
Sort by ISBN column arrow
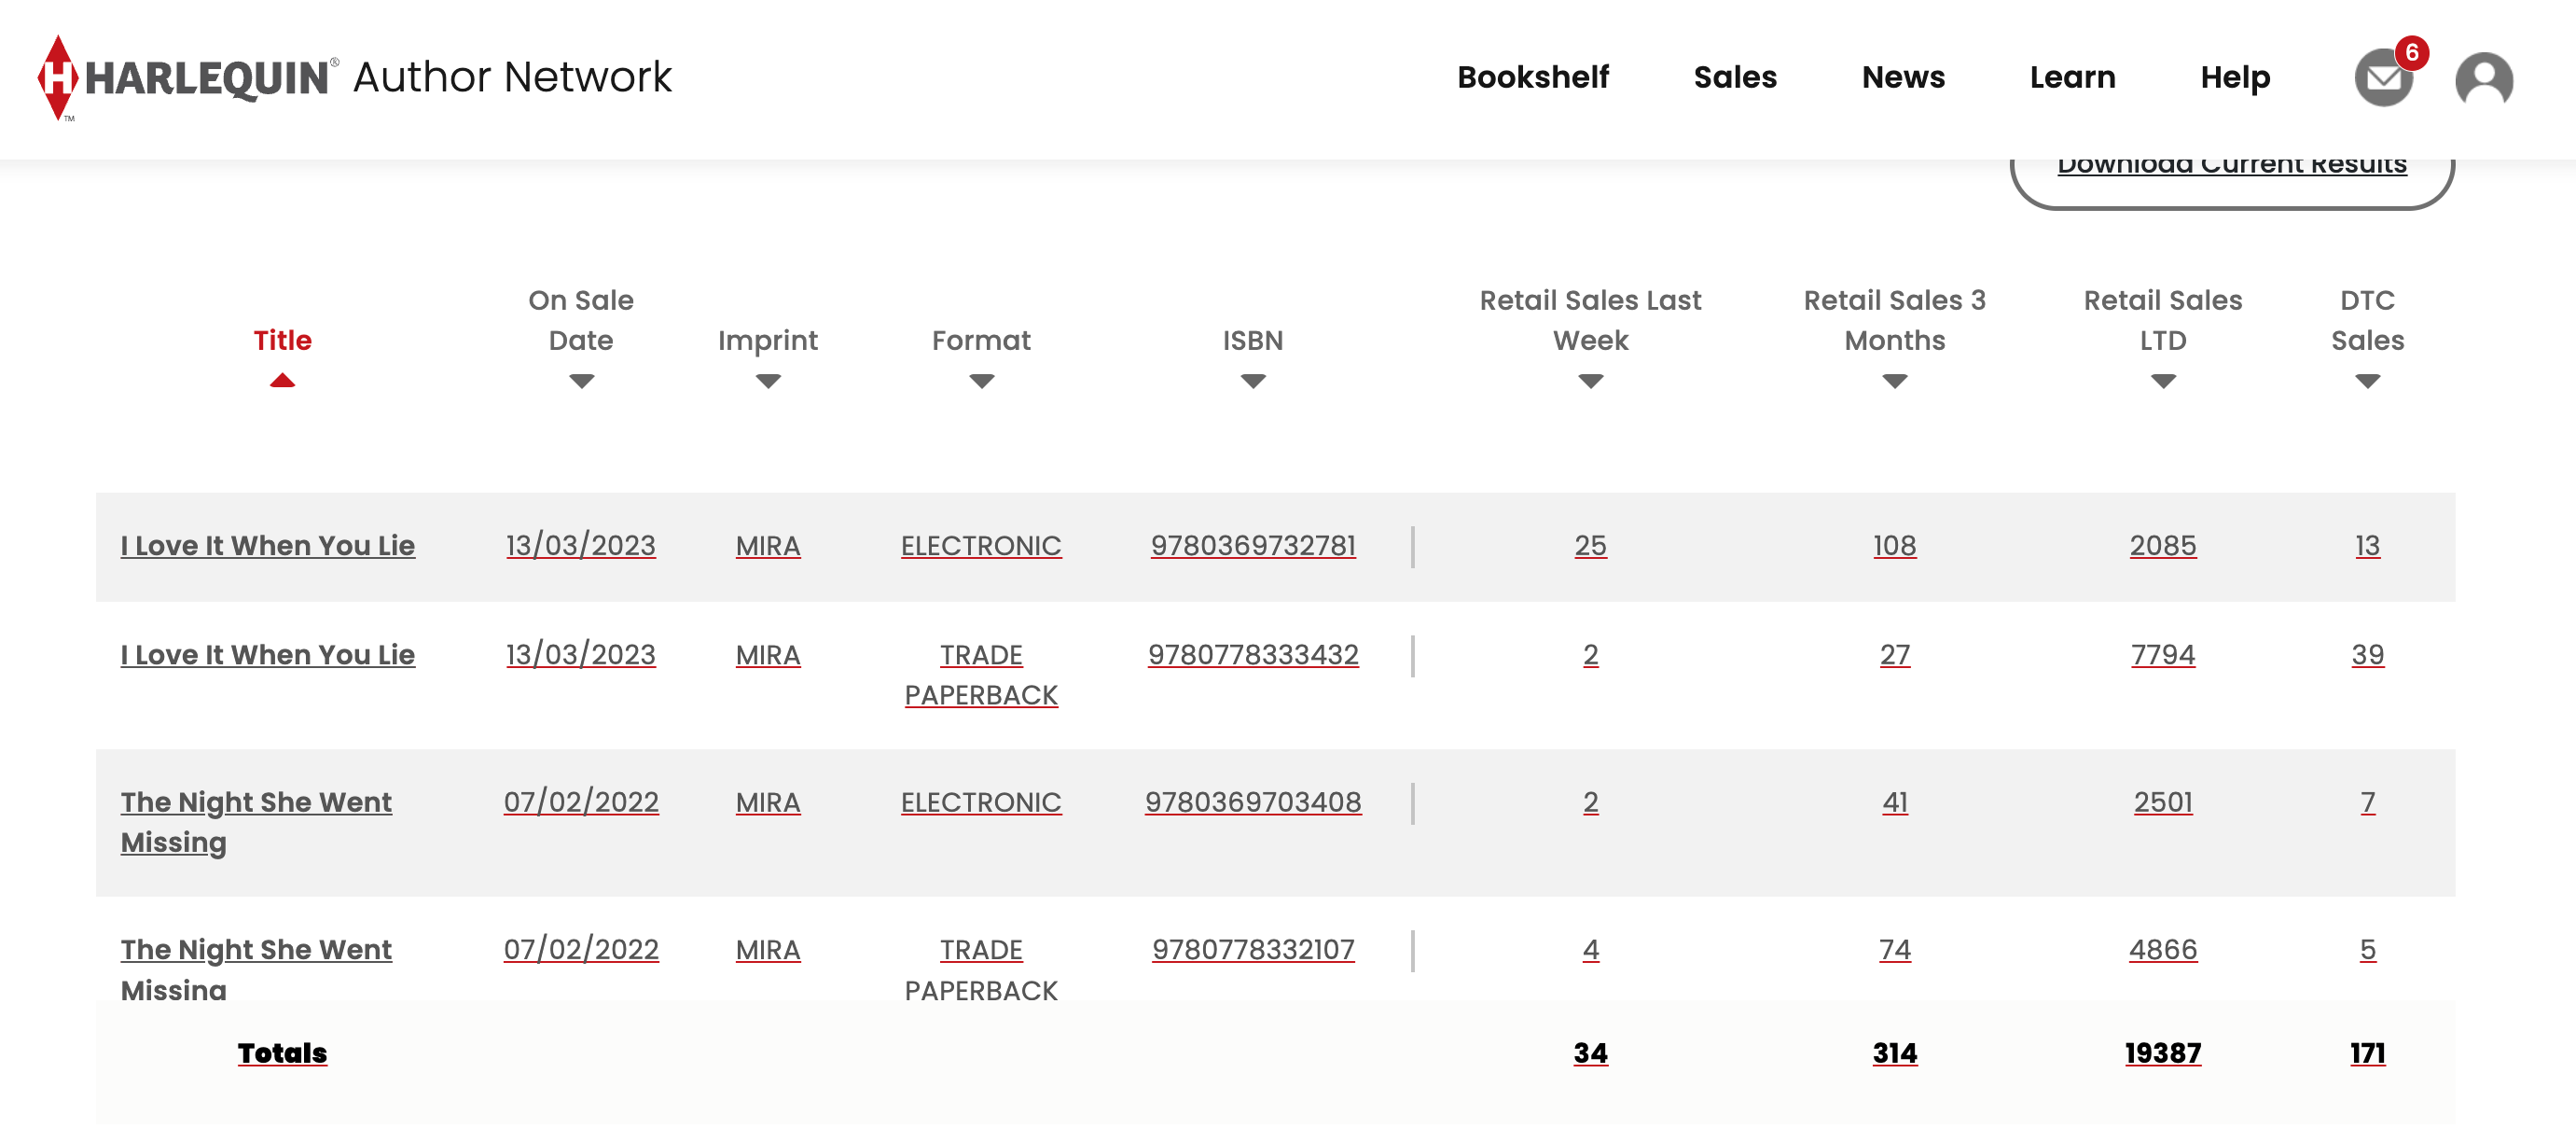[x=1253, y=381]
